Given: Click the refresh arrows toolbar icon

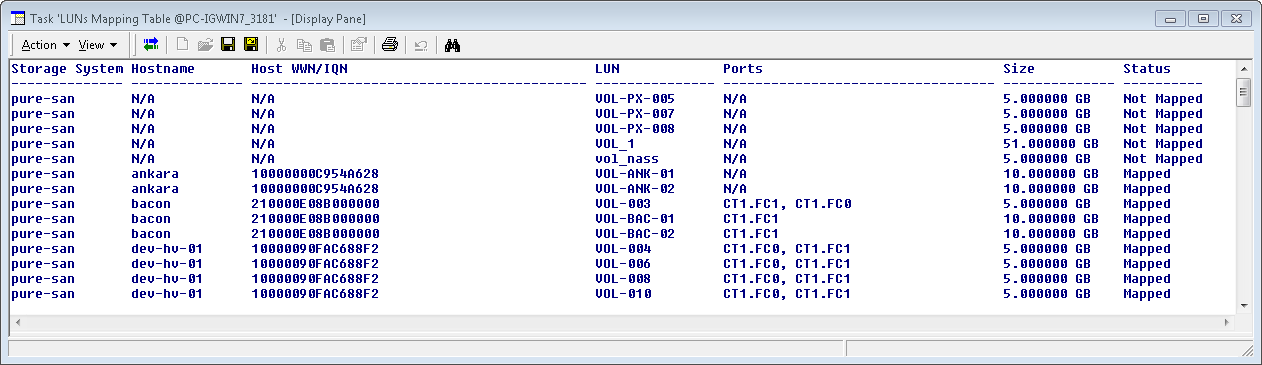Looking at the screenshot, I should pos(151,44).
